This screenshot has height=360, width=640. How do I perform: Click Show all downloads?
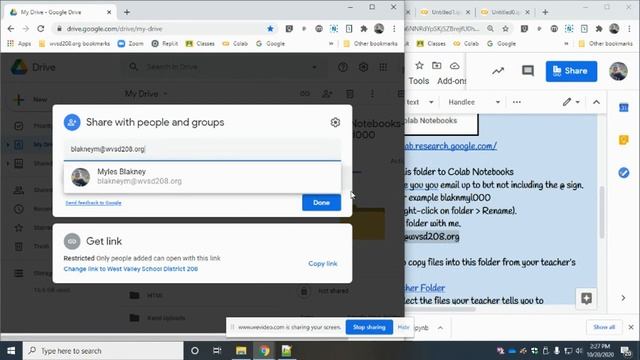click(604, 327)
